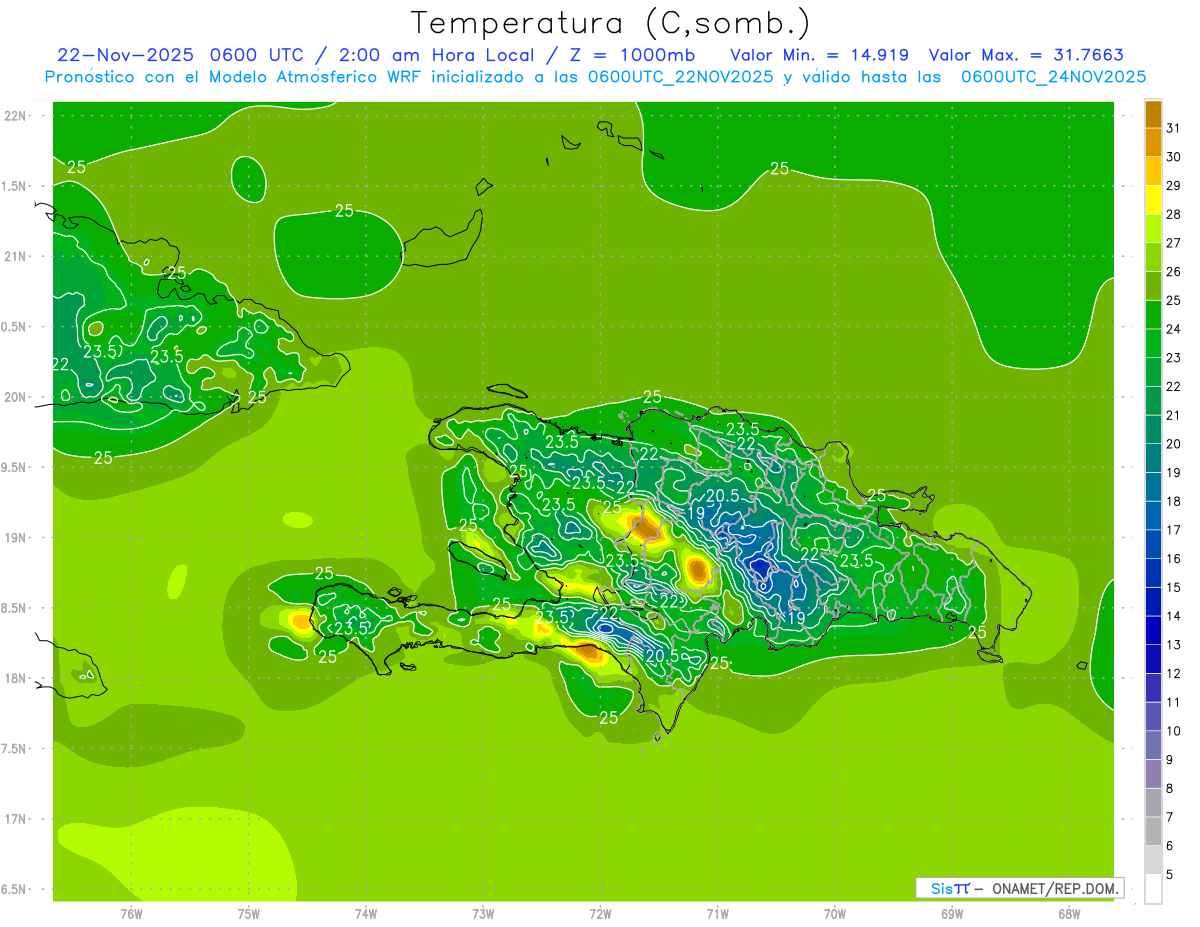The height and width of the screenshot is (927, 1200).
Task: Pick the white swatch at colorbar bottom
Action: [1153, 888]
